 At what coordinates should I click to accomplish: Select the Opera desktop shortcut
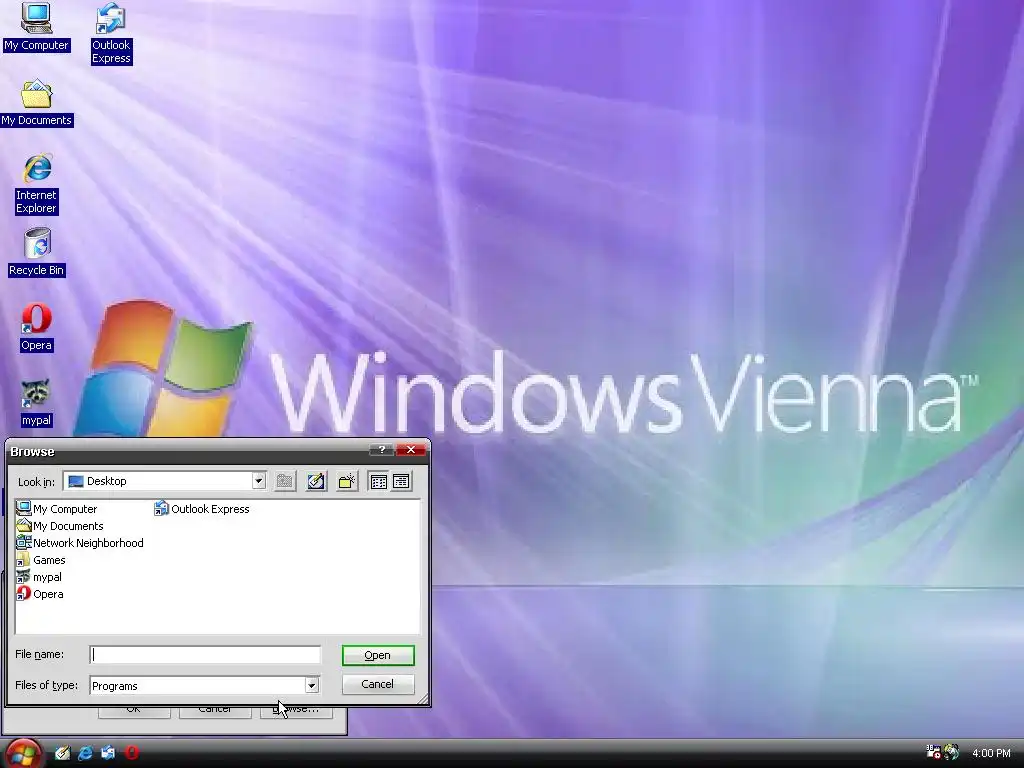(37, 328)
